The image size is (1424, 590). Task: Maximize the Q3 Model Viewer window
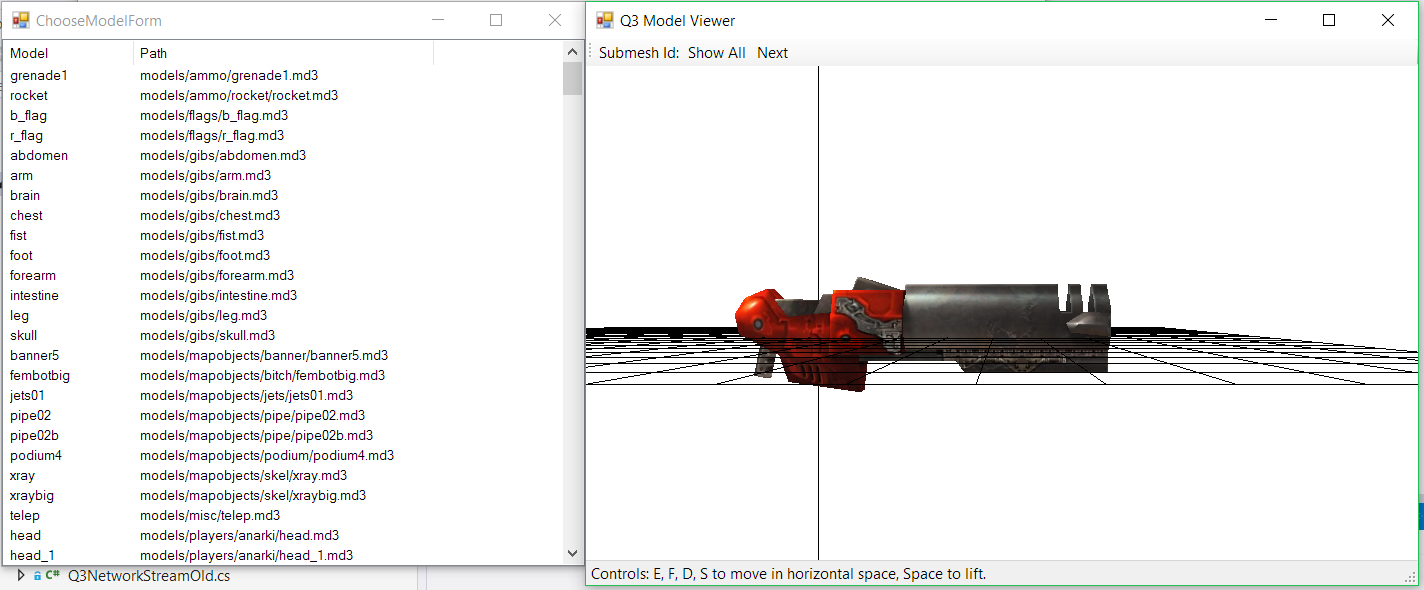(1329, 20)
